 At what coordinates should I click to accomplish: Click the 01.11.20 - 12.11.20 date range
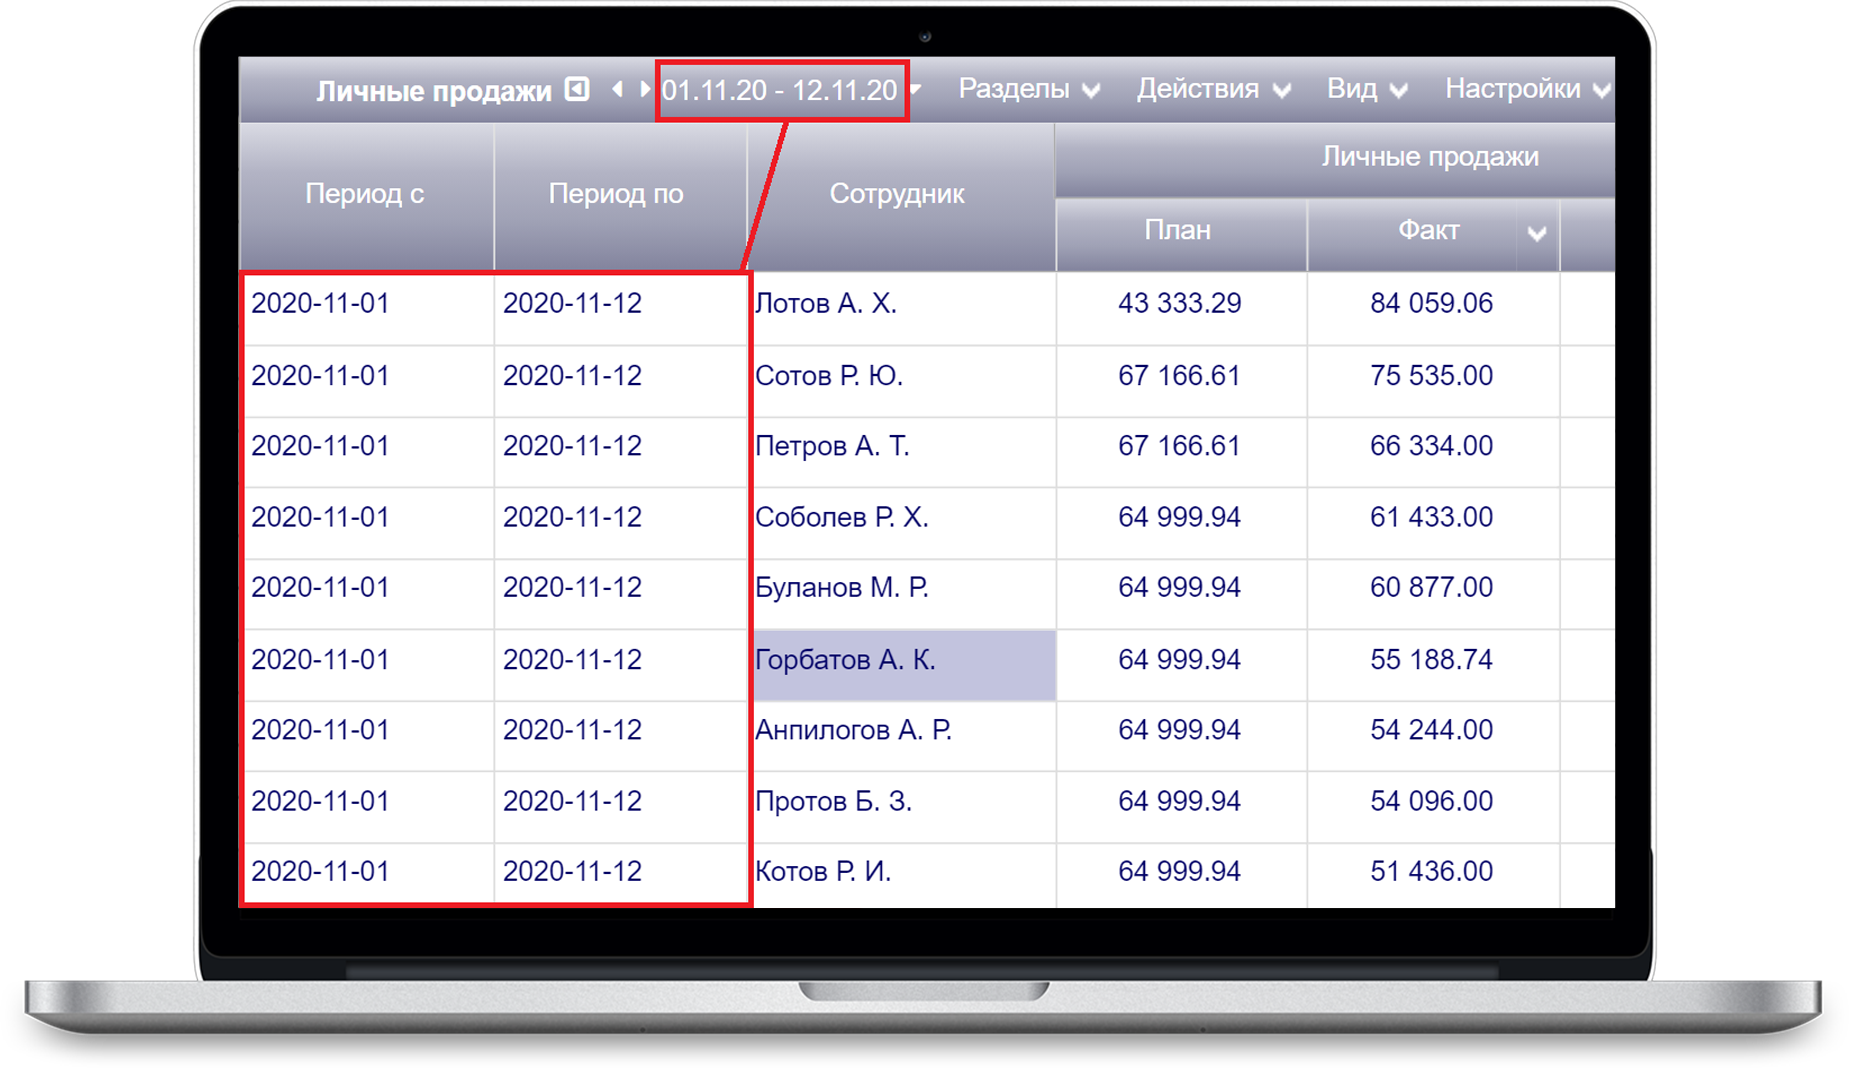coord(780,91)
